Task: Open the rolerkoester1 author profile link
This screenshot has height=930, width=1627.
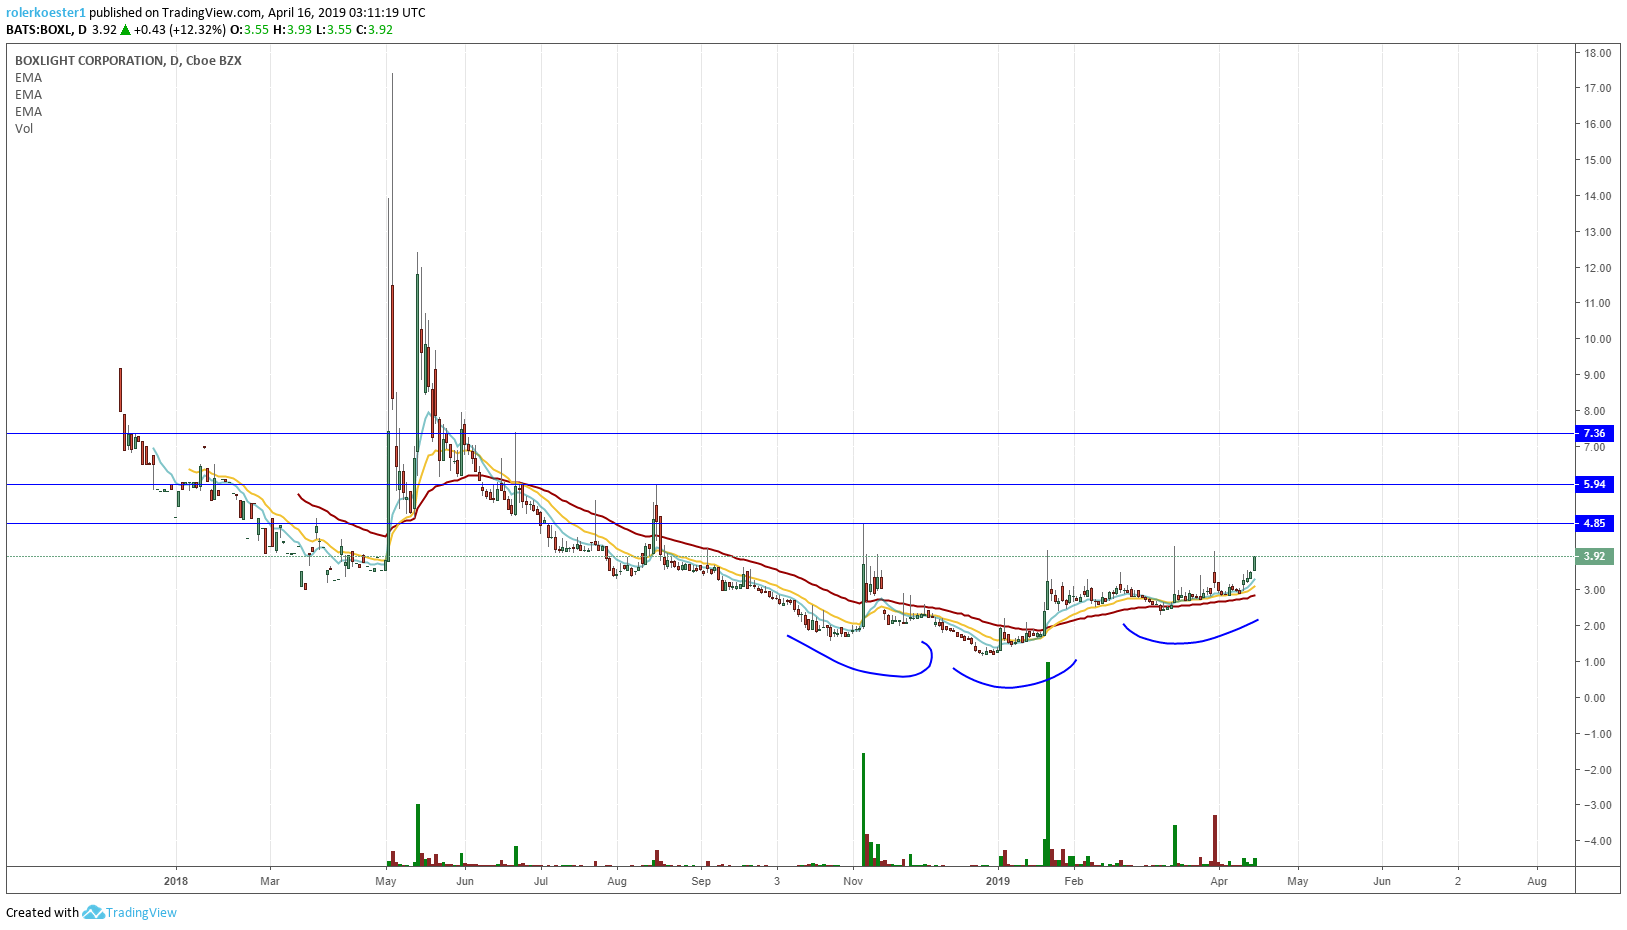Action: 46,13
